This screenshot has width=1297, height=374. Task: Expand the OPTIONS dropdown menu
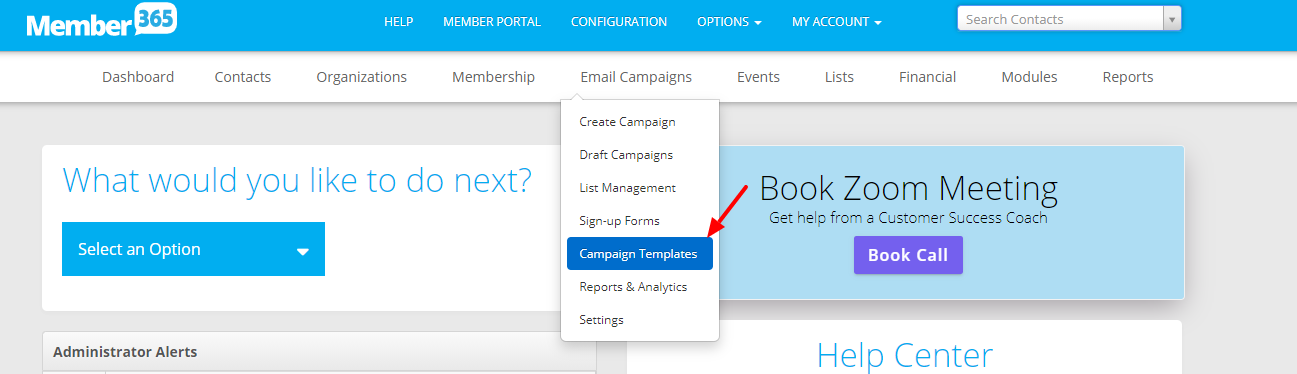(729, 22)
